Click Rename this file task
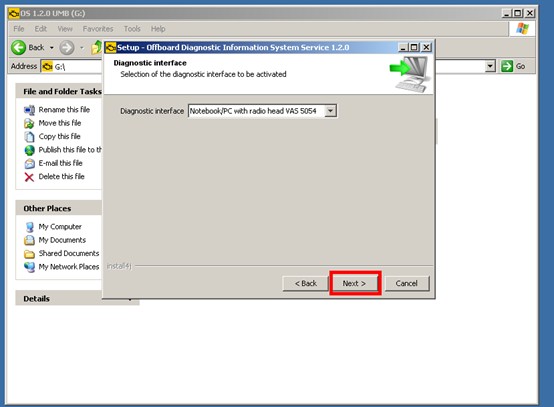The width and height of the screenshot is (554, 407). coord(64,110)
